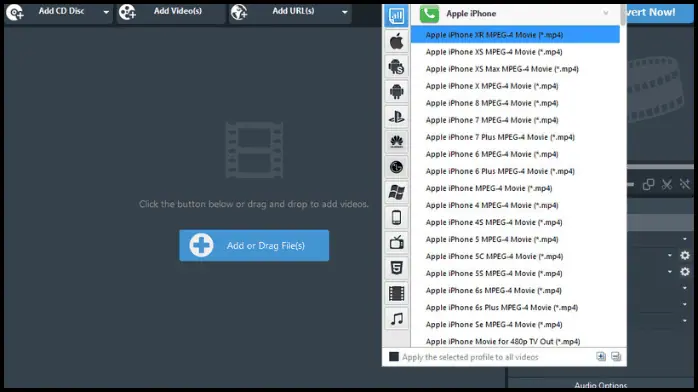Open dropdown arrow beside lower gear icon
The image size is (698, 392).
pyautogui.click(x=670, y=272)
